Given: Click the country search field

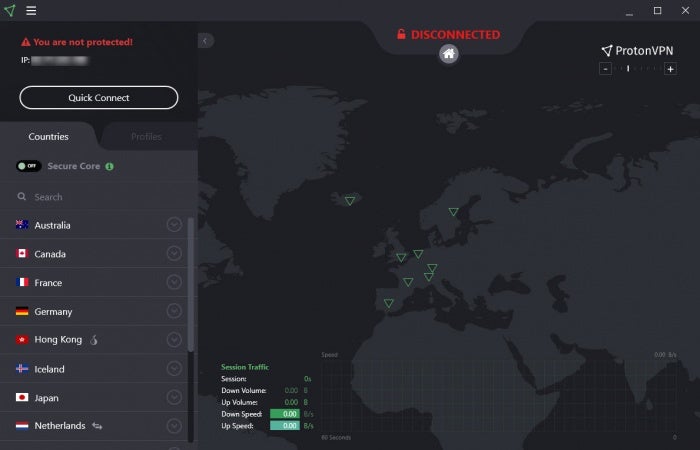Looking at the screenshot, I should [x=99, y=197].
